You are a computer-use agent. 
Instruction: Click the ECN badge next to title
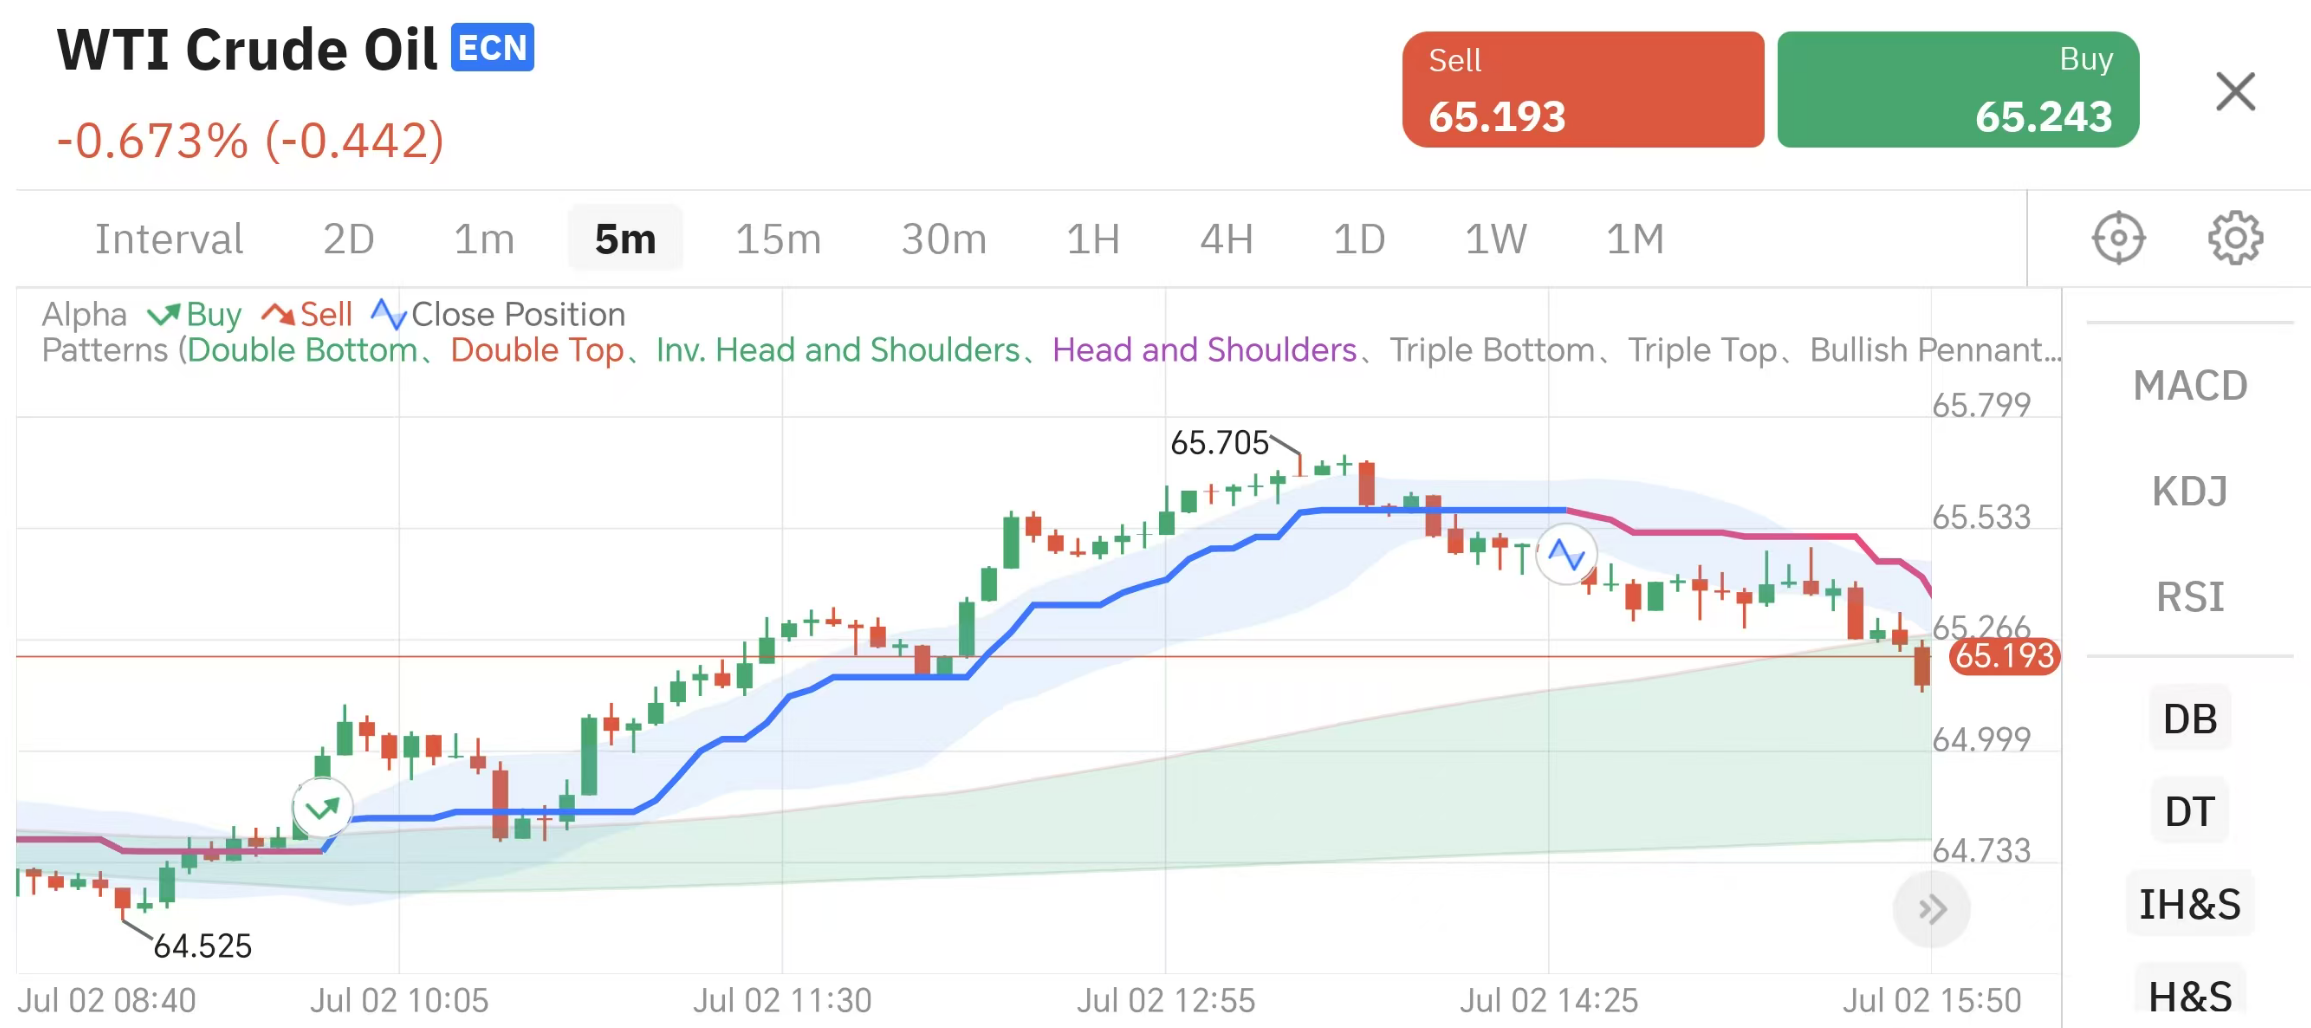tap(492, 48)
